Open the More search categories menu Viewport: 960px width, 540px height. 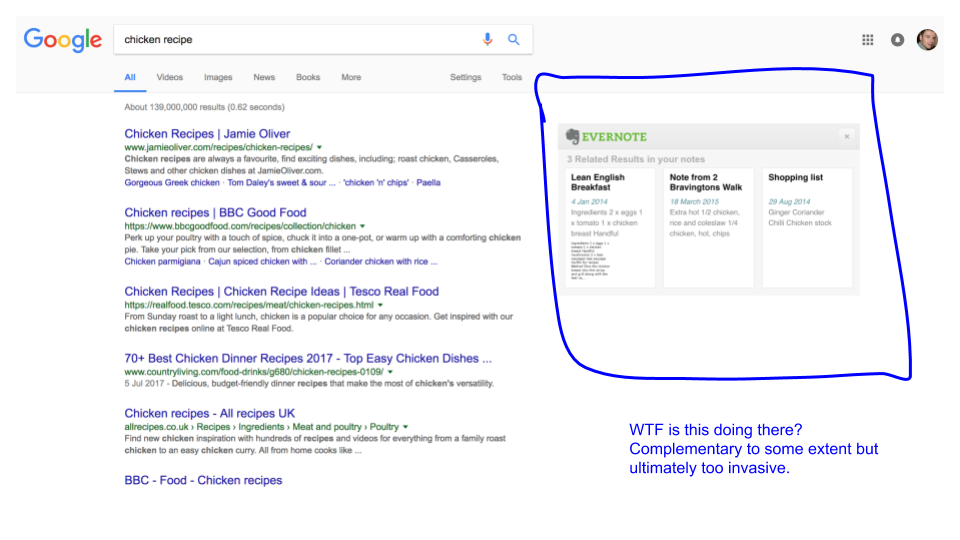[351, 77]
